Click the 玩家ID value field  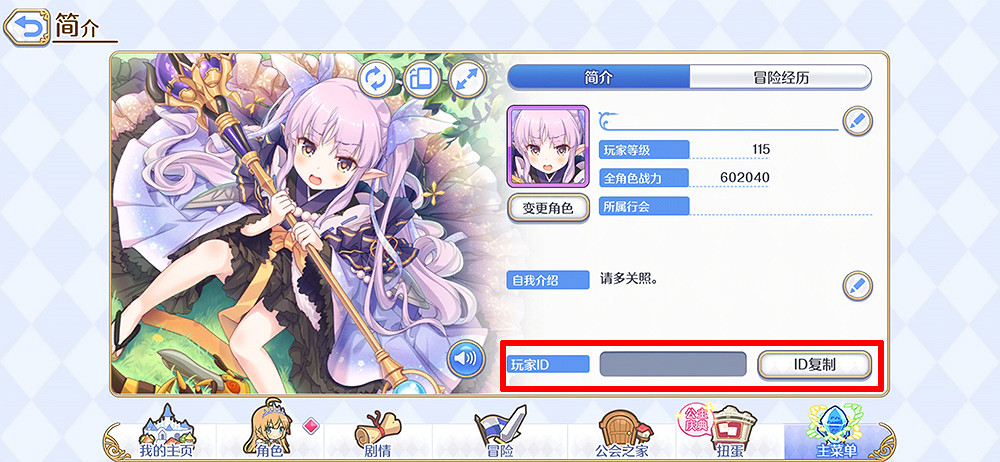pyautogui.click(x=673, y=364)
